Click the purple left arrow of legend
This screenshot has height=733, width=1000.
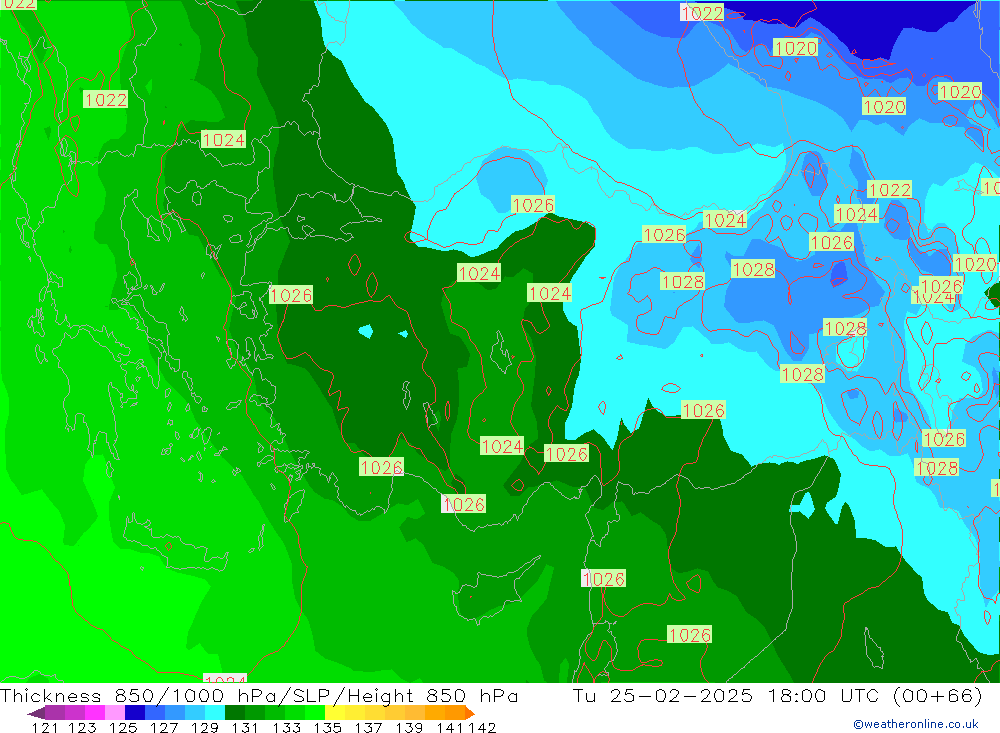coord(36,713)
